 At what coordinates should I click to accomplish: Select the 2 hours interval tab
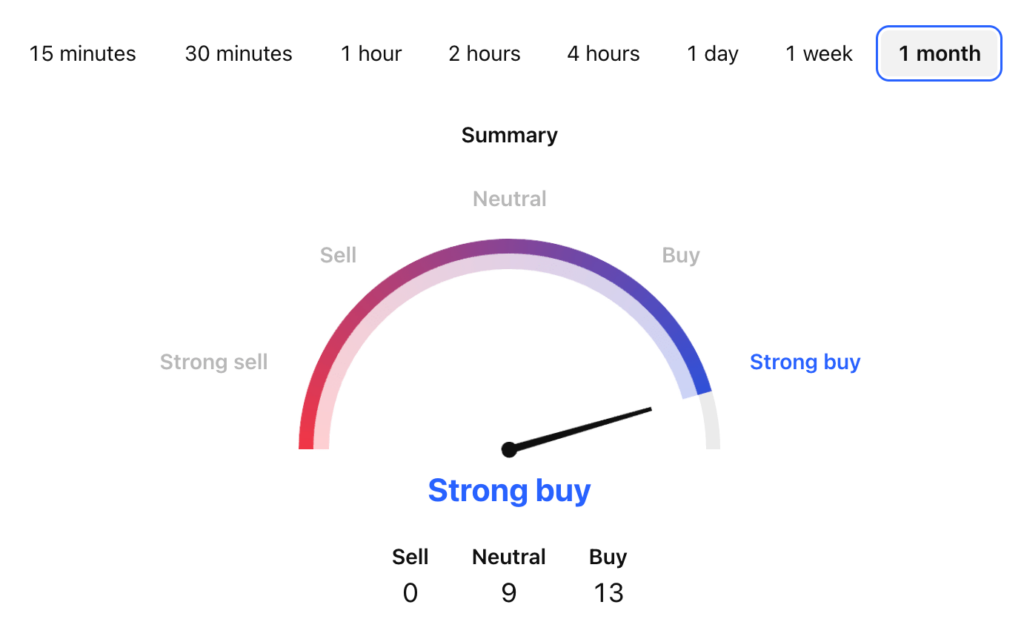(x=484, y=54)
